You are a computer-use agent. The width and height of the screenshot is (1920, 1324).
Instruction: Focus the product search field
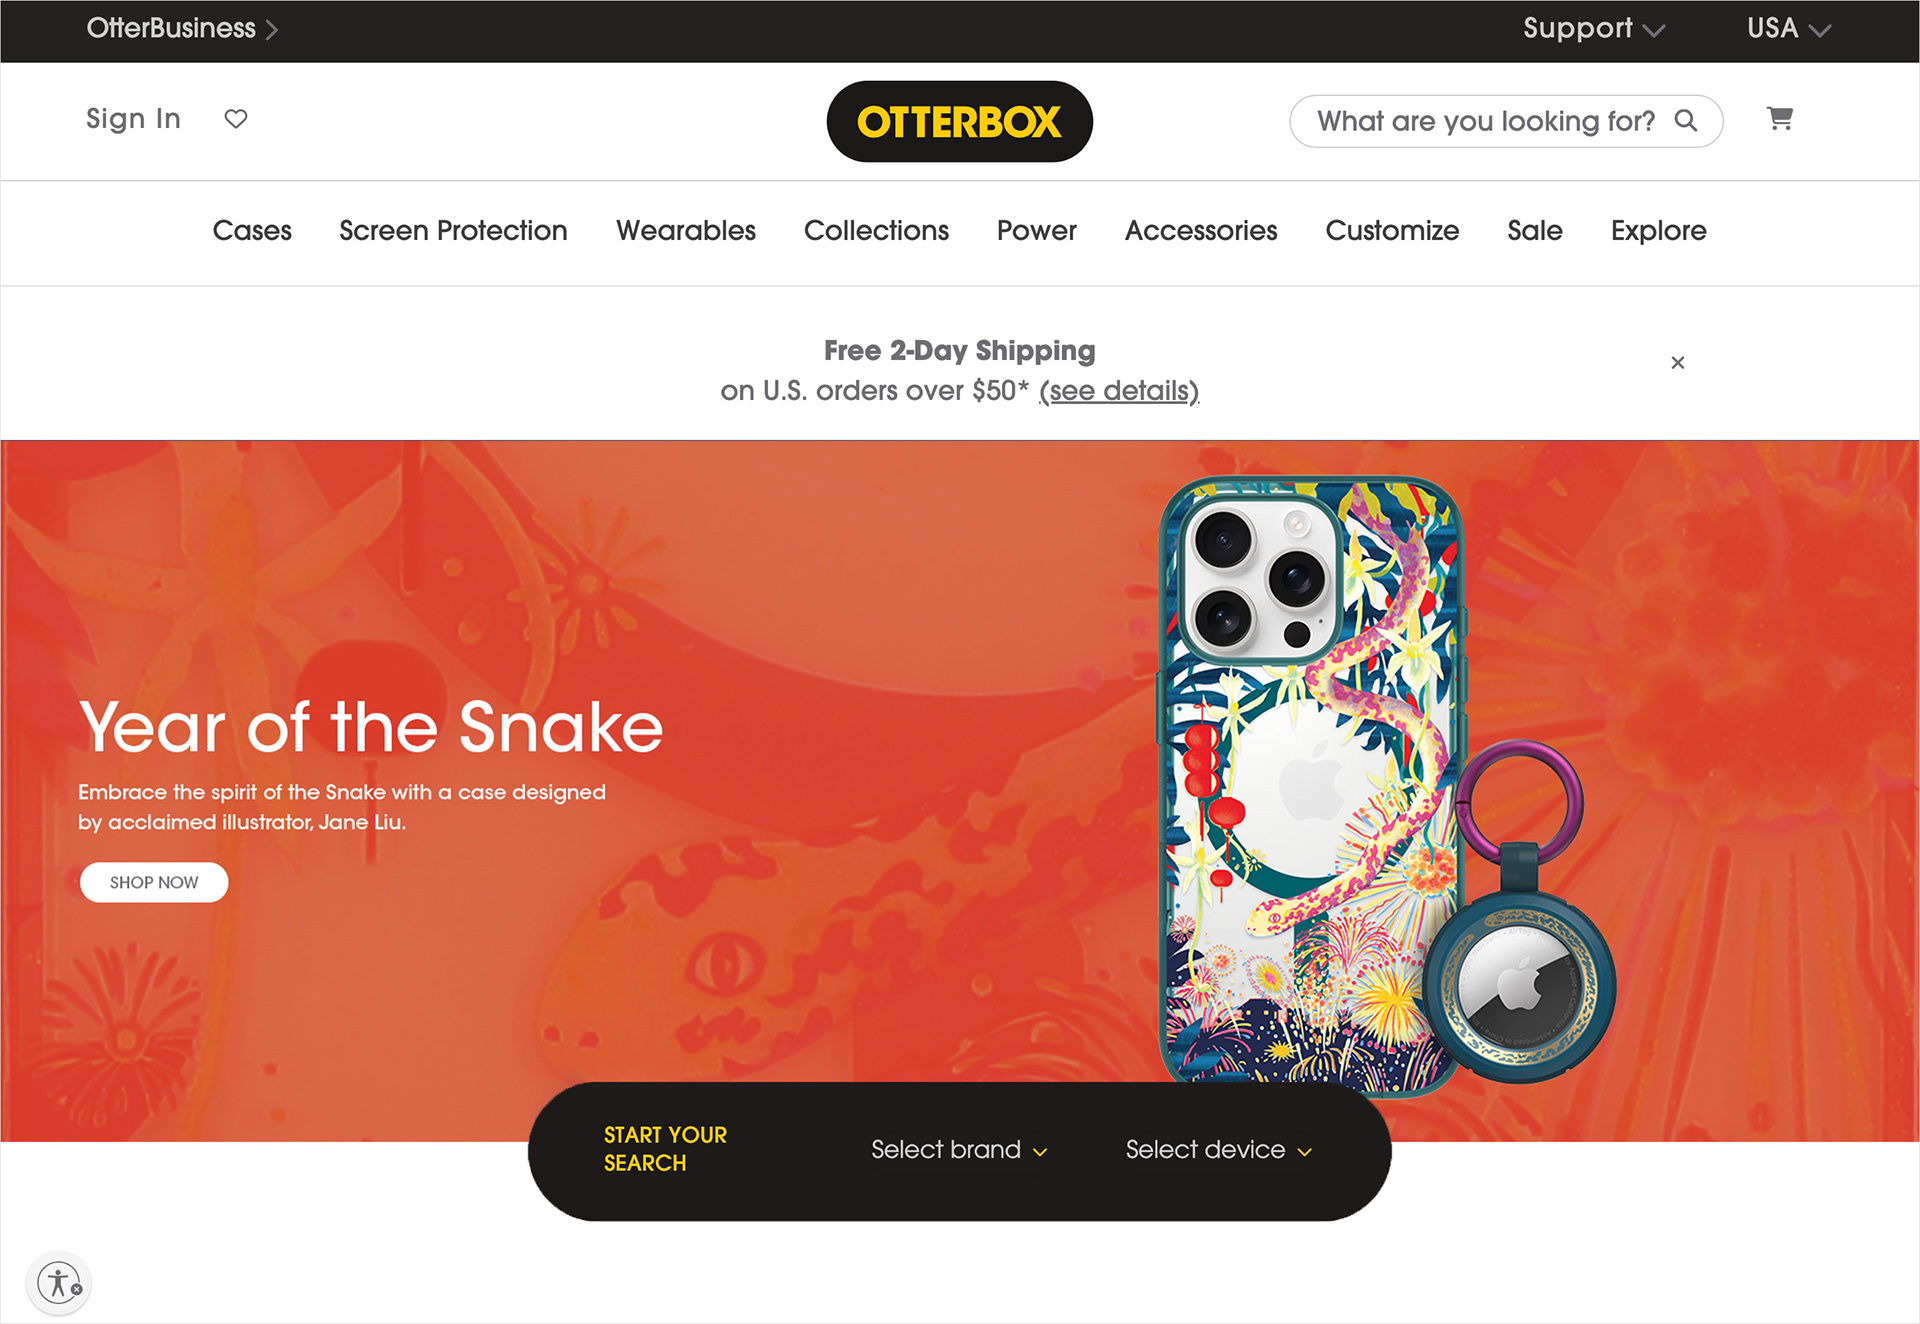[1506, 121]
